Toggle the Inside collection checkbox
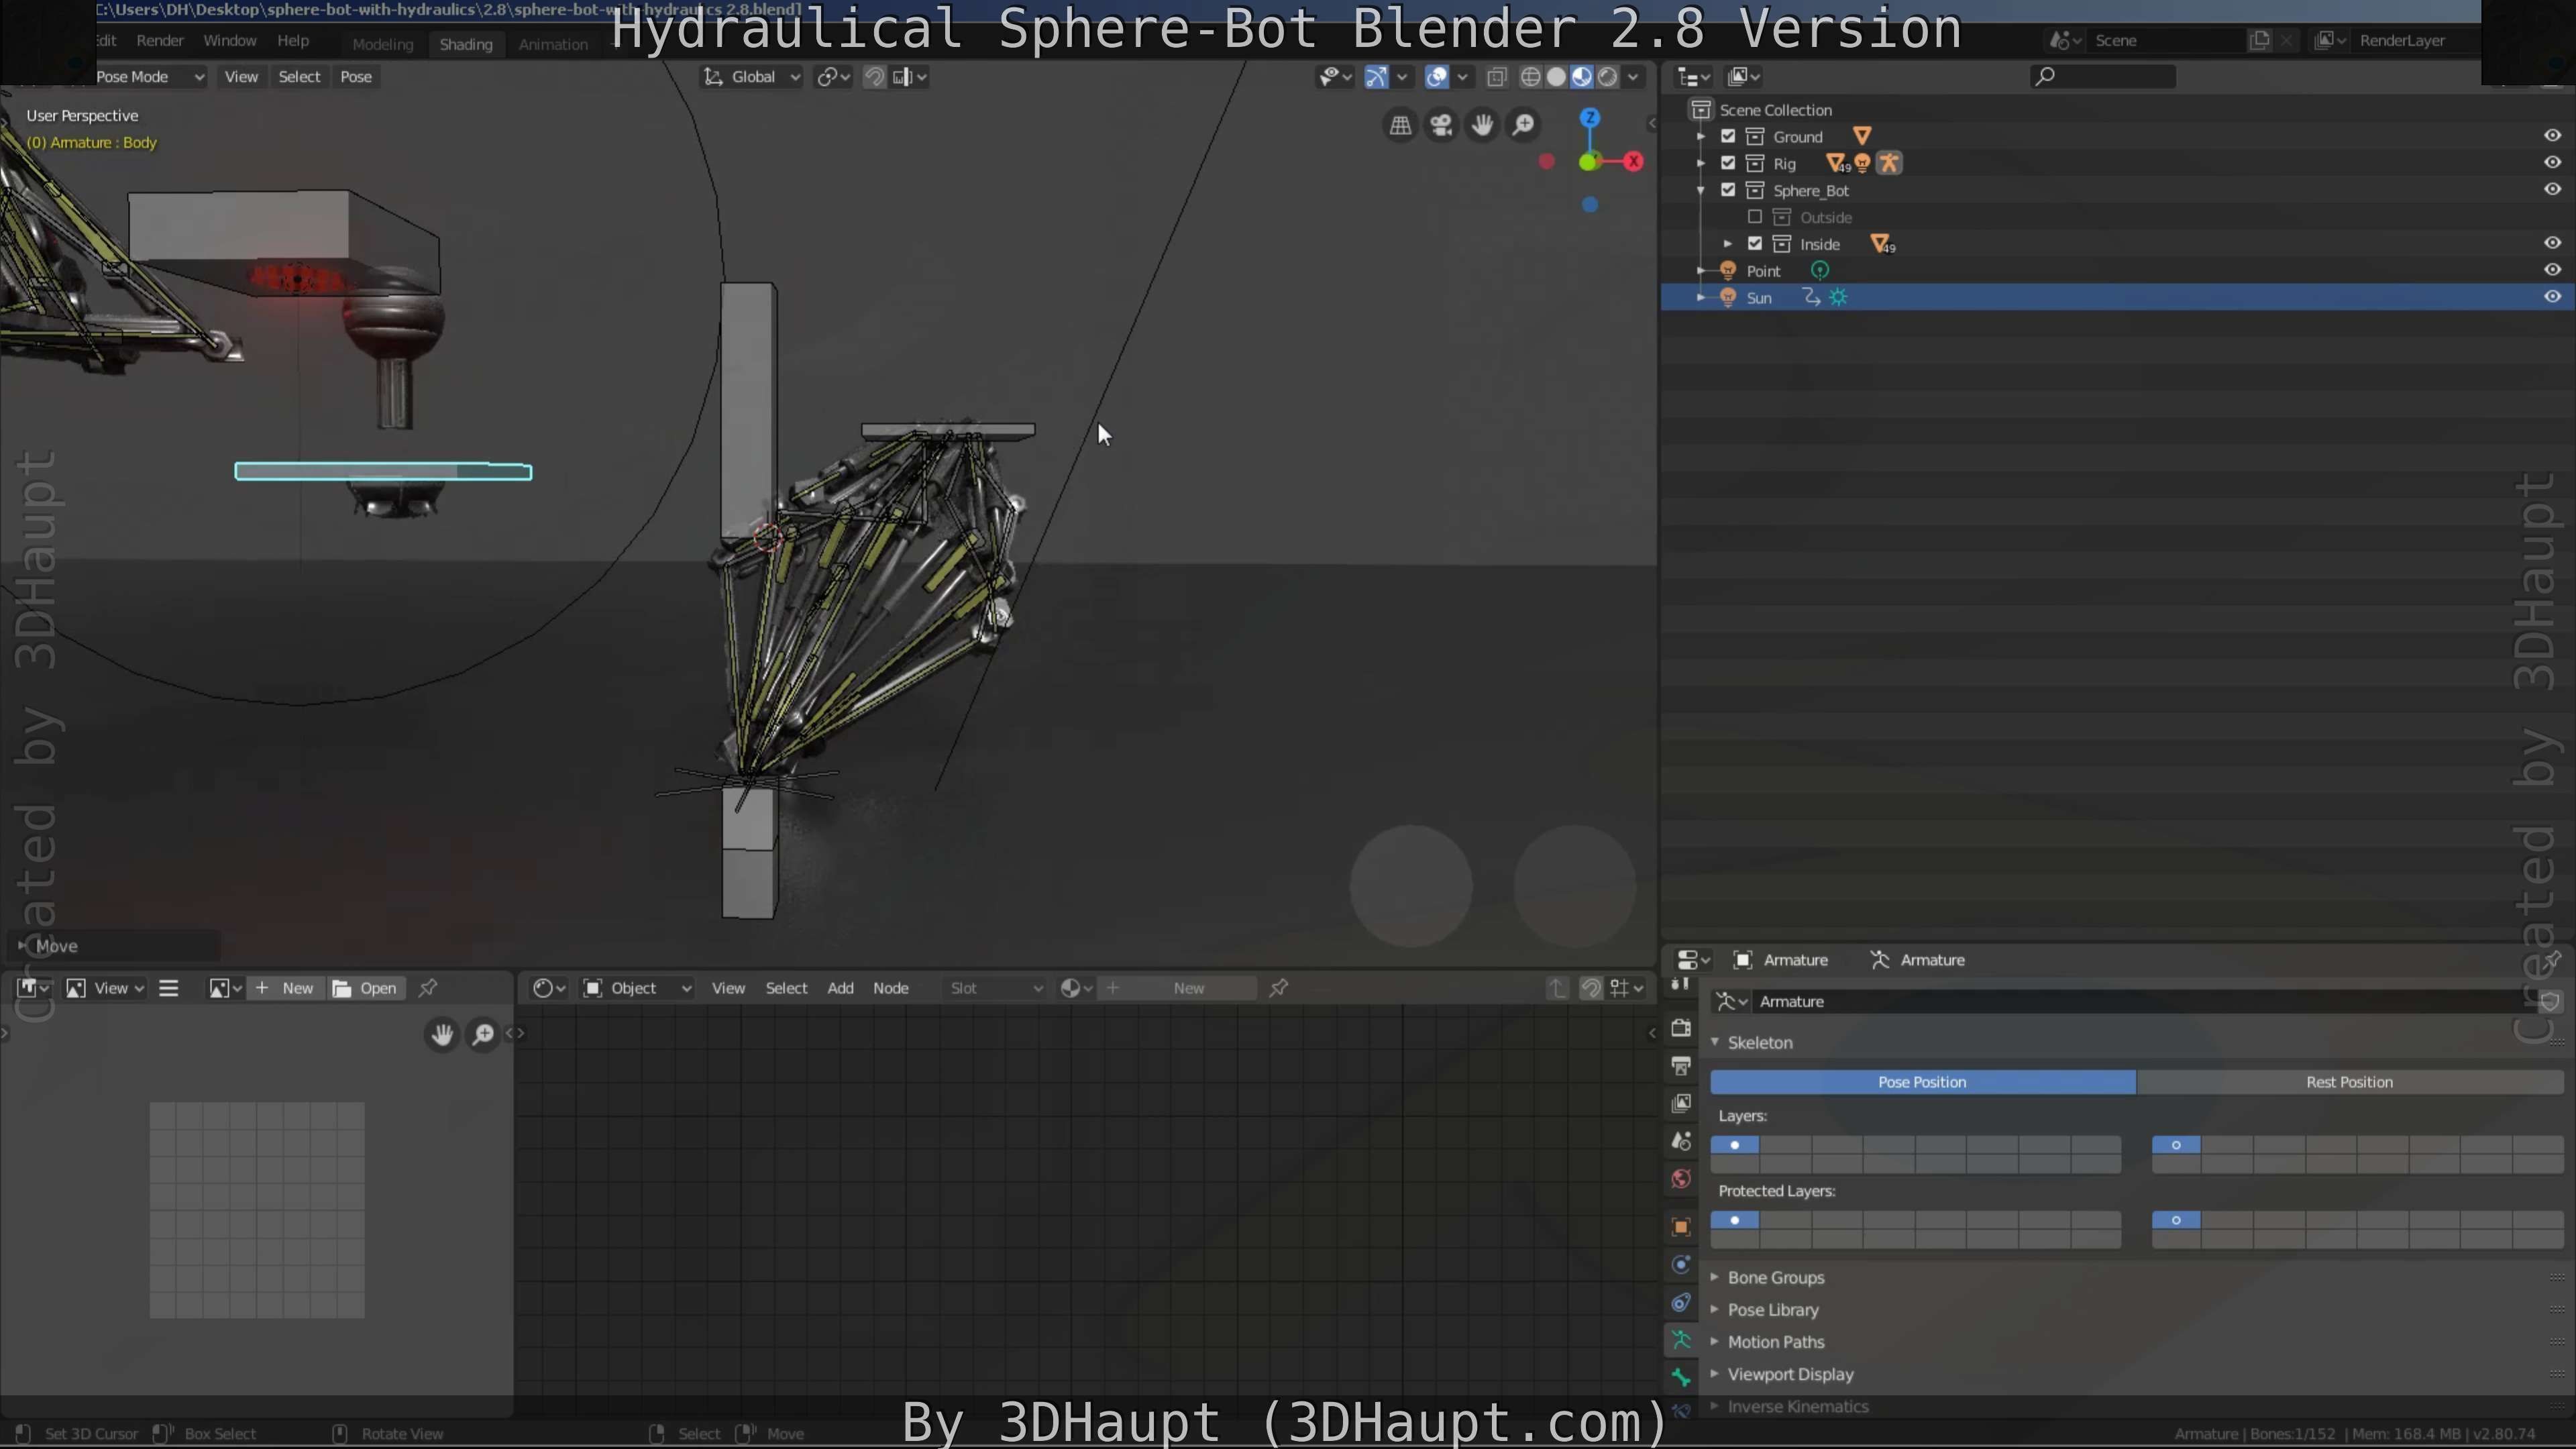Image resolution: width=2576 pixels, height=1449 pixels. [x=1755, y=244]
